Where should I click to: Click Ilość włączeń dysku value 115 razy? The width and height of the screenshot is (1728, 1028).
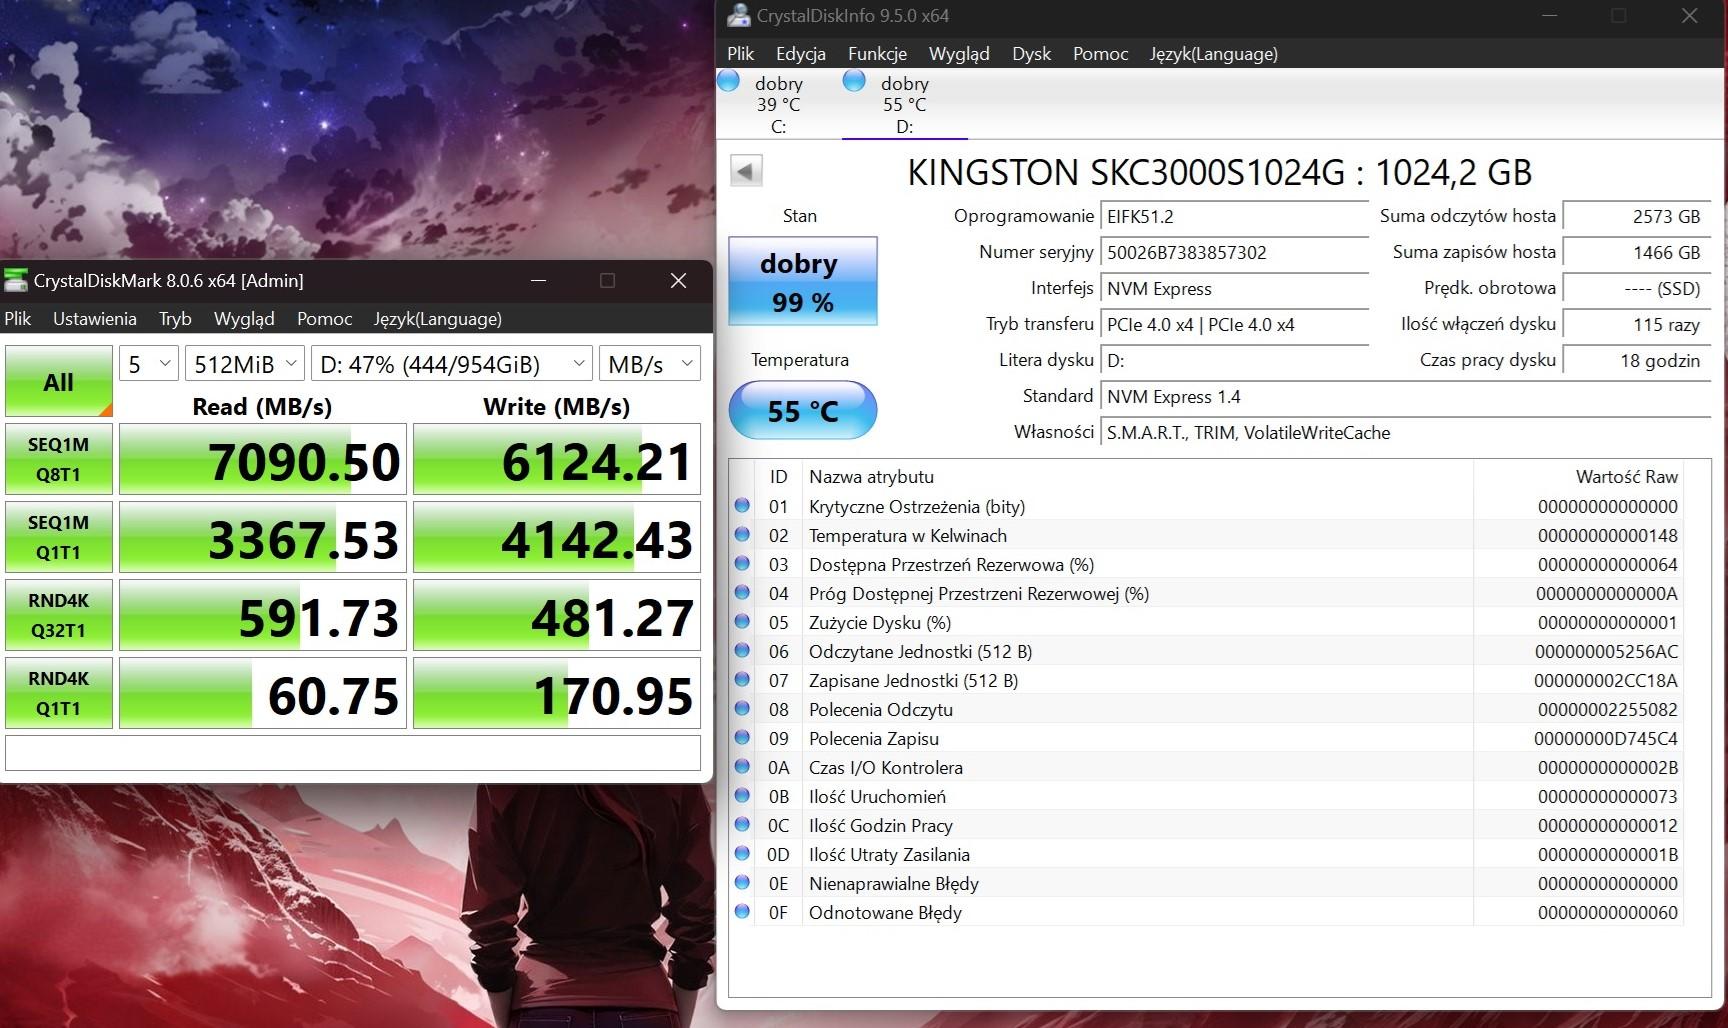1637,325
